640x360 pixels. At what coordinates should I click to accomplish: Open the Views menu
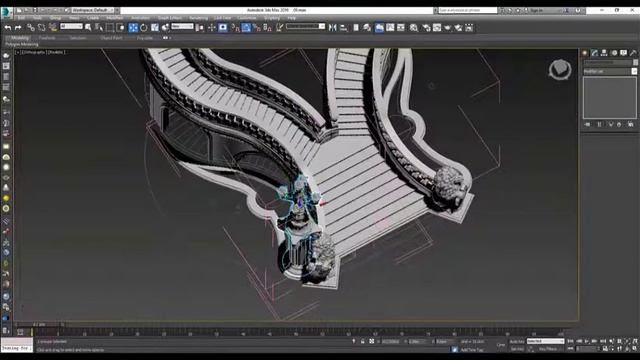(x=75, y=18)
